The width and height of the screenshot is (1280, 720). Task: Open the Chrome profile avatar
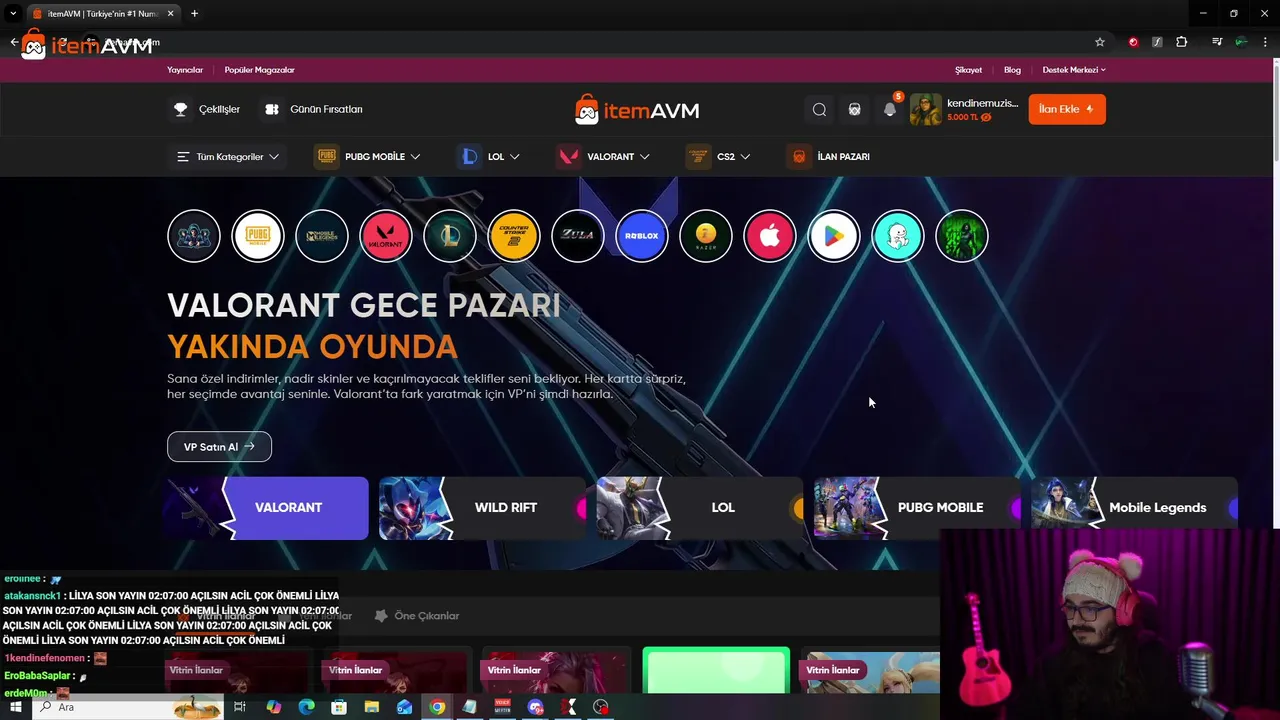tap(1241, 42)
